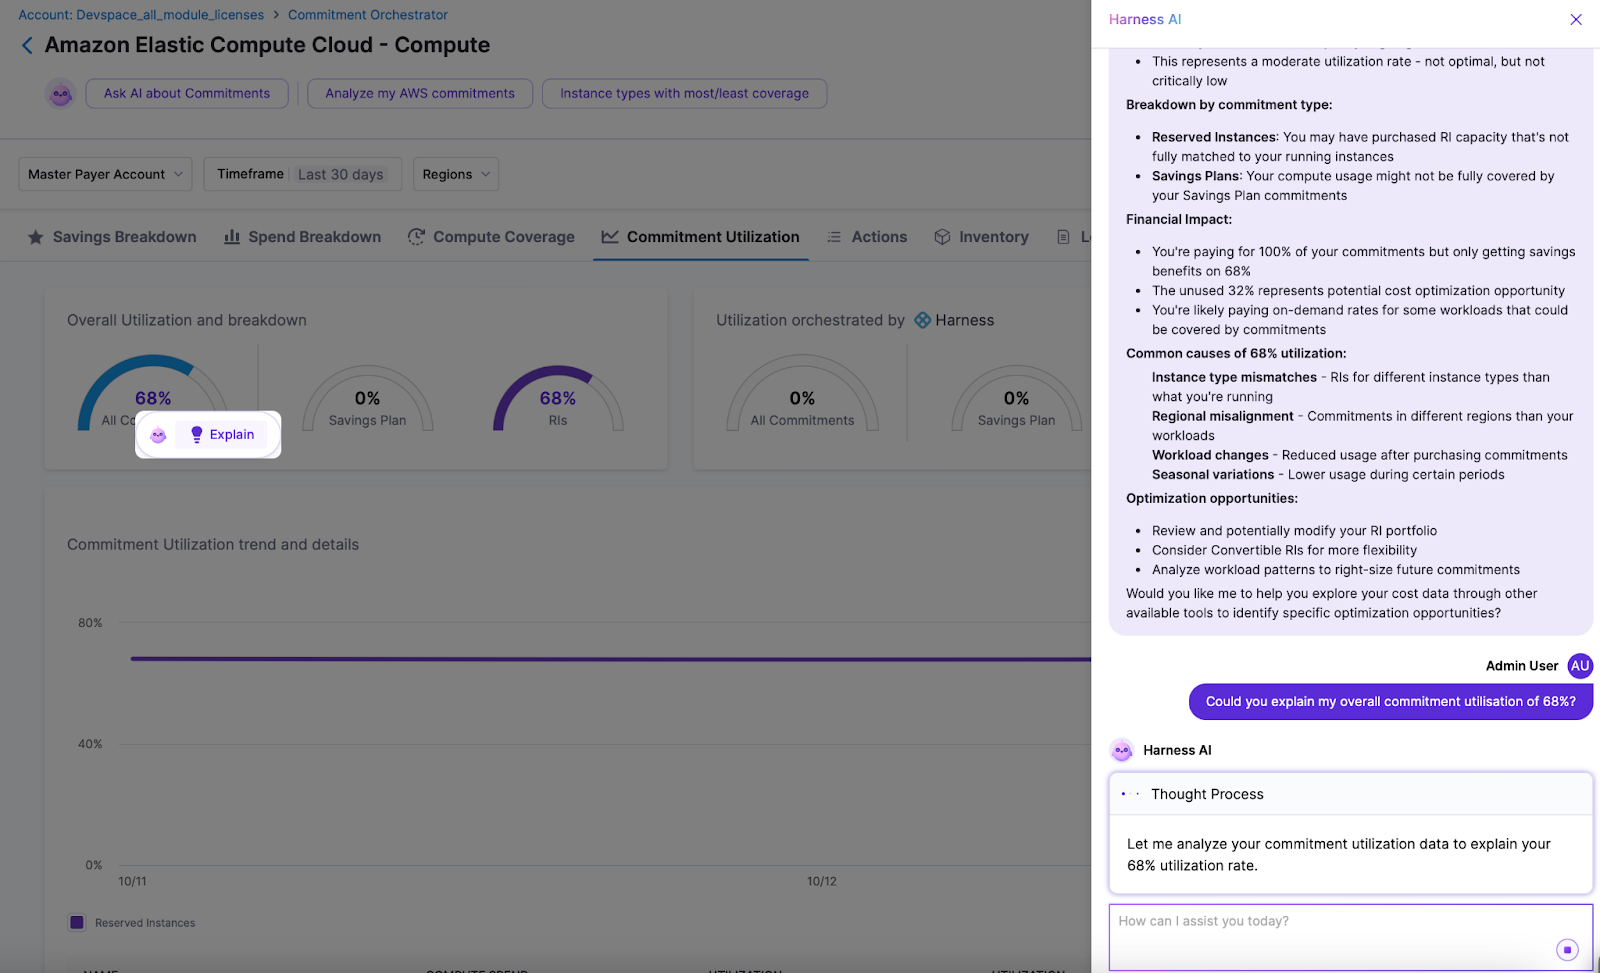This screenshot has width=1600, height=973.
Task: Click the Harness AI avatar above Thought Process
Action: click(1122, 750)
